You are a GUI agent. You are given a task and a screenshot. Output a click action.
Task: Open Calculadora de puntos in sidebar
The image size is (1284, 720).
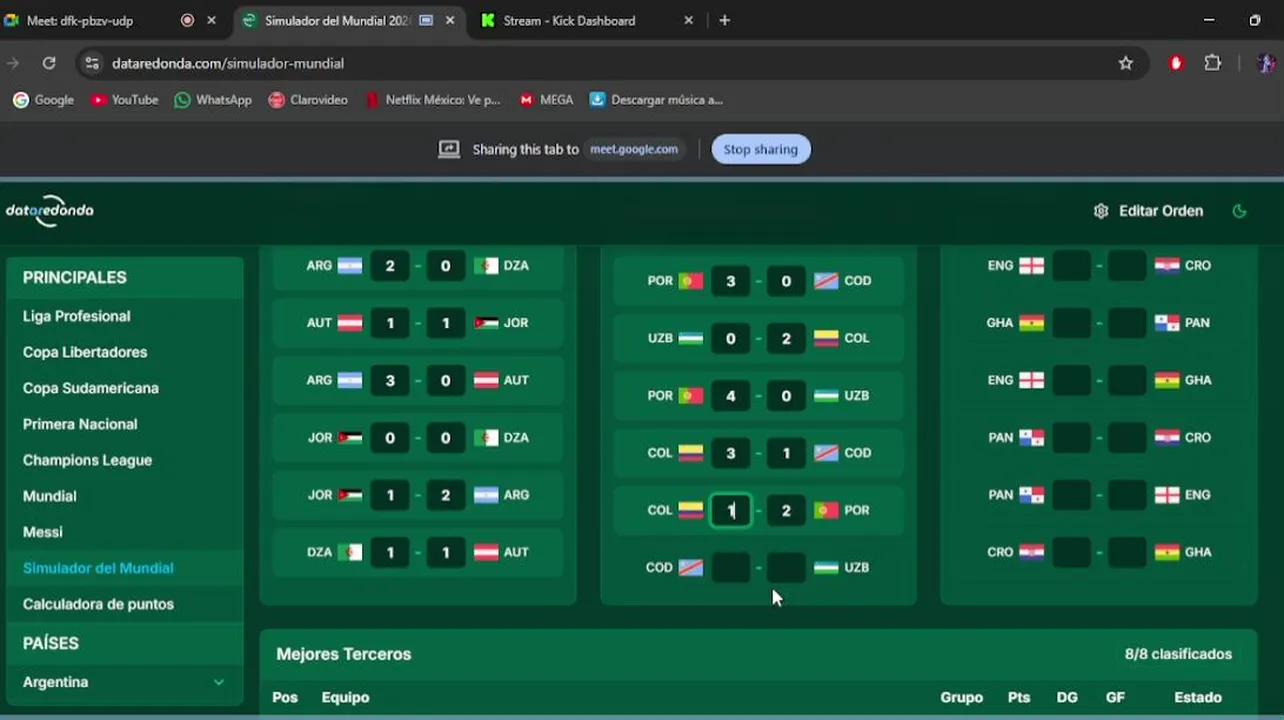[98, 604]
